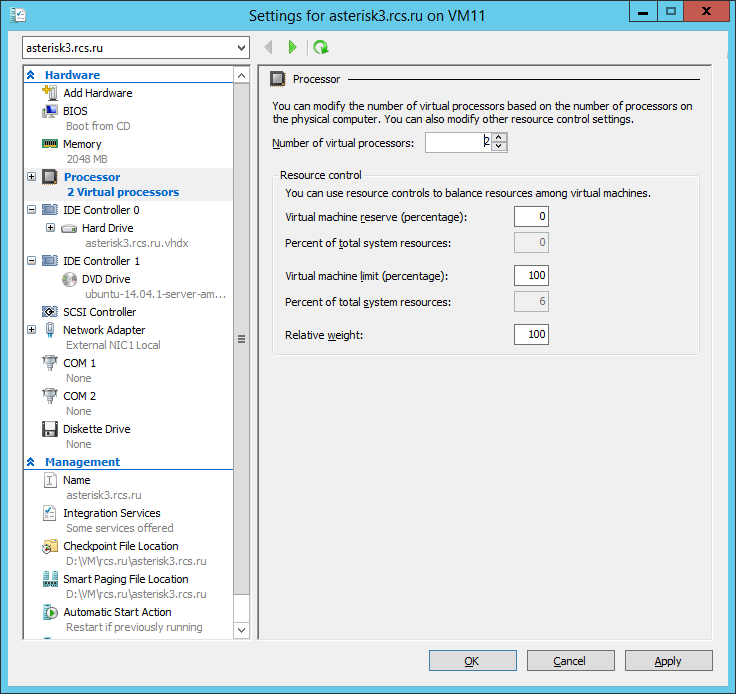Expand the Hard Drive node
Image resolution: width=736 pixels, height=694 pixels.
point(50,228)
